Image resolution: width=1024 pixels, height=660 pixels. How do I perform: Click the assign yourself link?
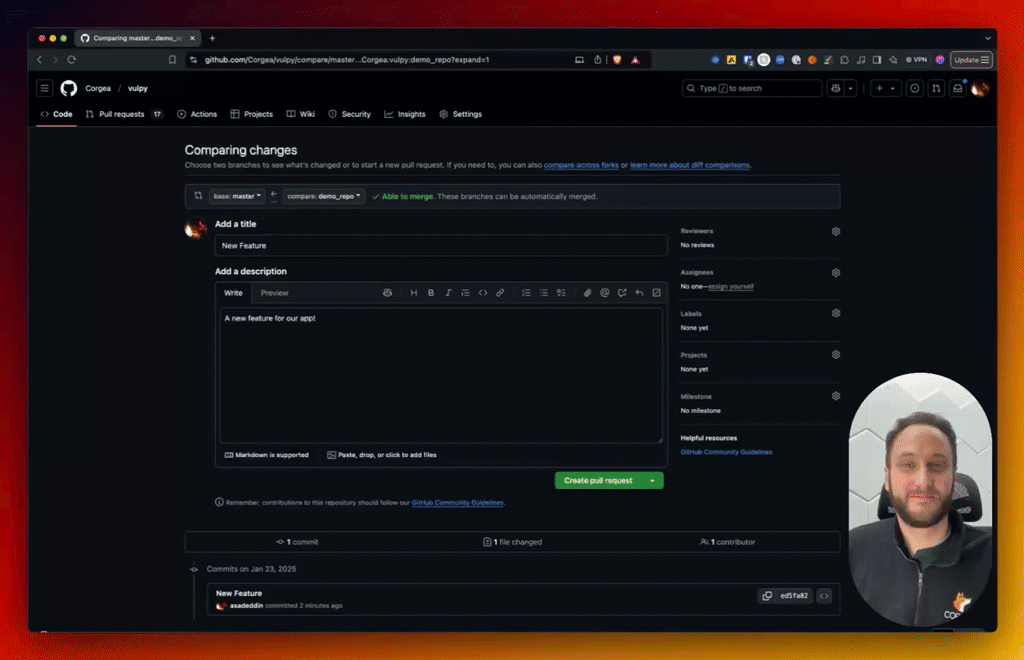(731, 287)
